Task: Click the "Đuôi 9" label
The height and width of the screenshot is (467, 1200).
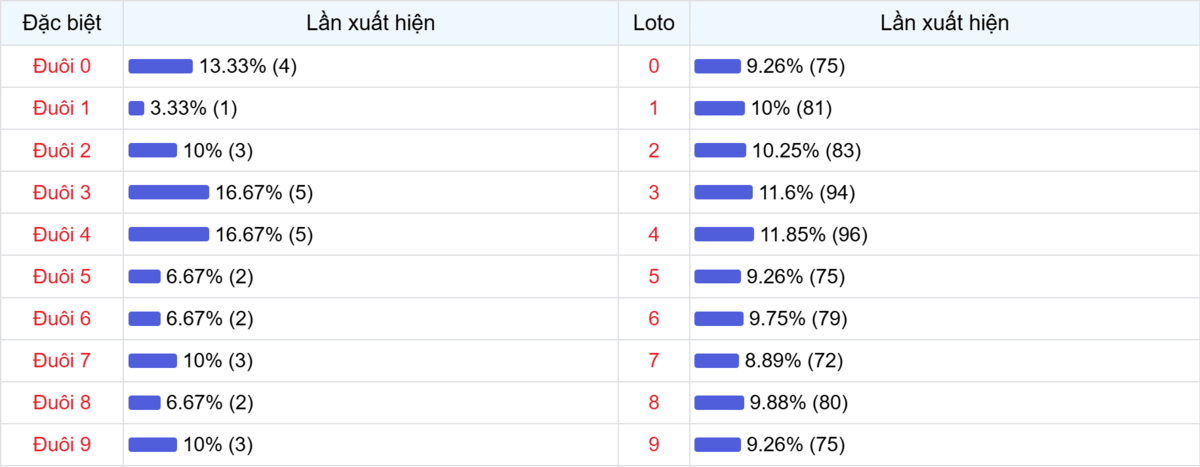Action: coord(62,444)
